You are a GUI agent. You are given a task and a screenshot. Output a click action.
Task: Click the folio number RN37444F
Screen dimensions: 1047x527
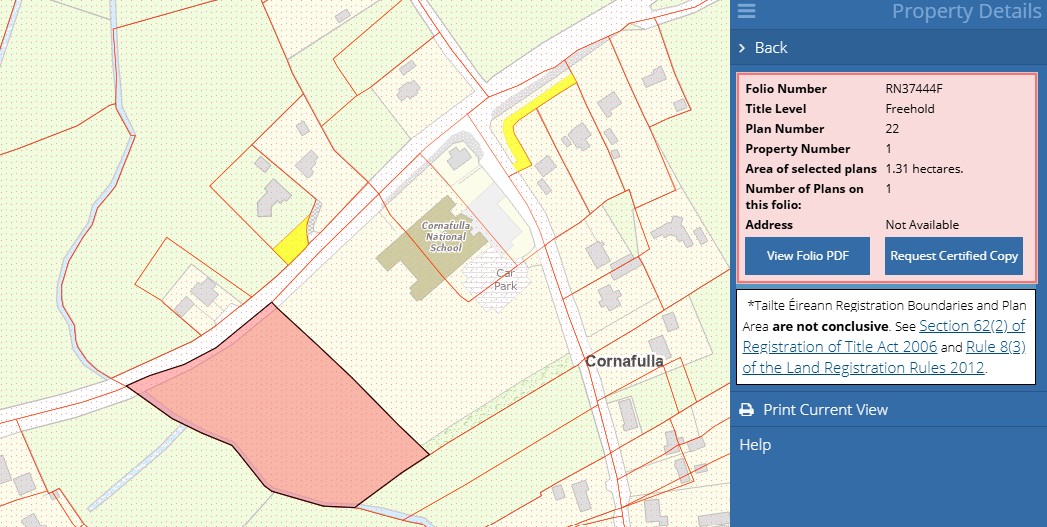(914, 89)
